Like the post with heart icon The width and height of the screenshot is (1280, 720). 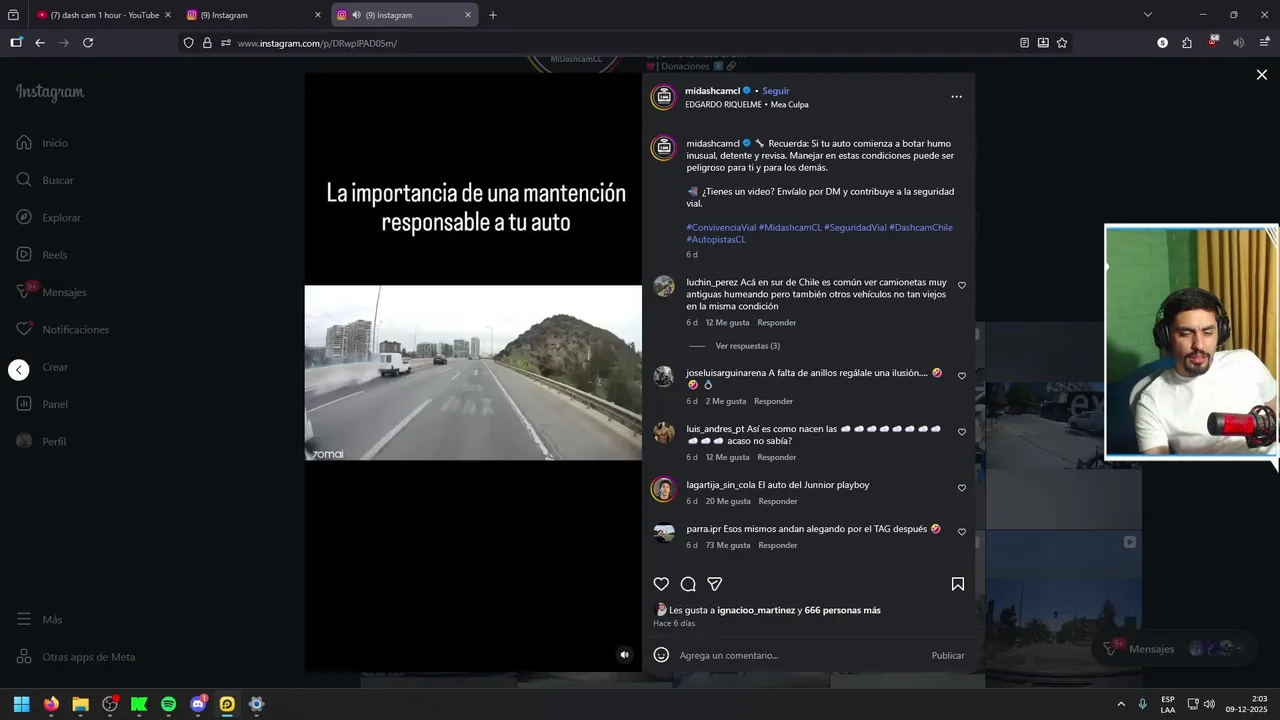tap(661, 584)
